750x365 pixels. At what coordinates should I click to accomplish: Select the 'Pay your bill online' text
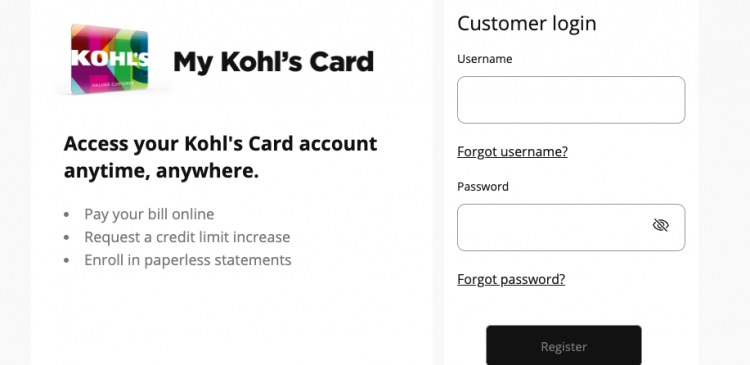click(x=149, y=214)
